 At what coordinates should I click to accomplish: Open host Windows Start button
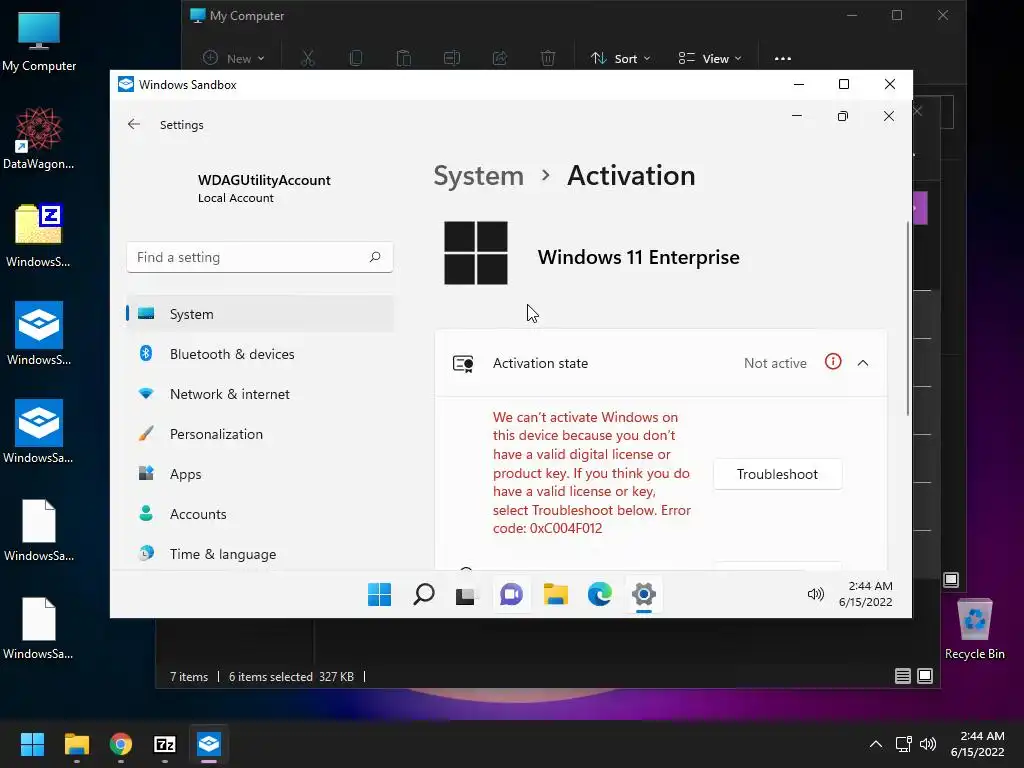point(32,744)
